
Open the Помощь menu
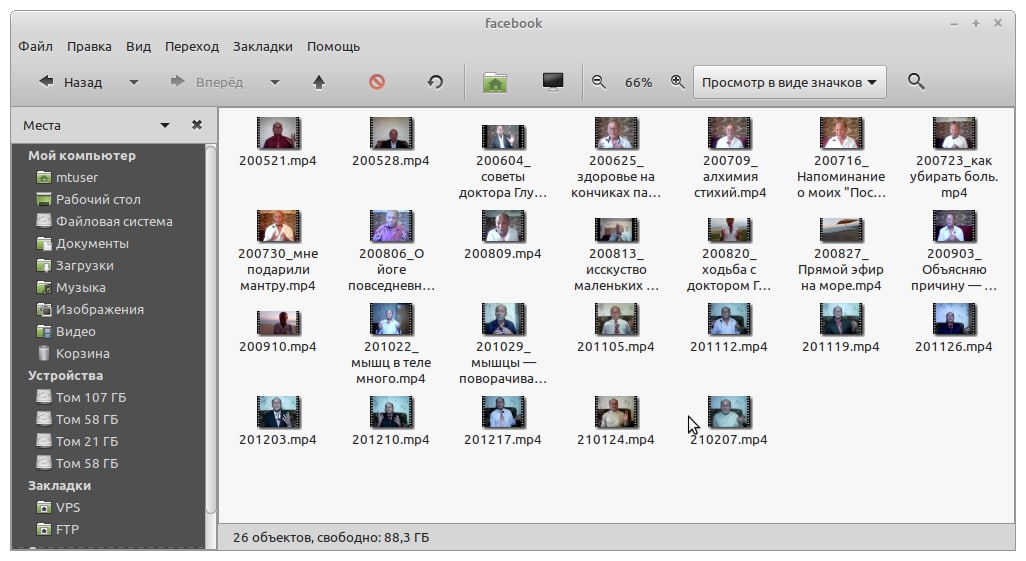coord(333,46)
